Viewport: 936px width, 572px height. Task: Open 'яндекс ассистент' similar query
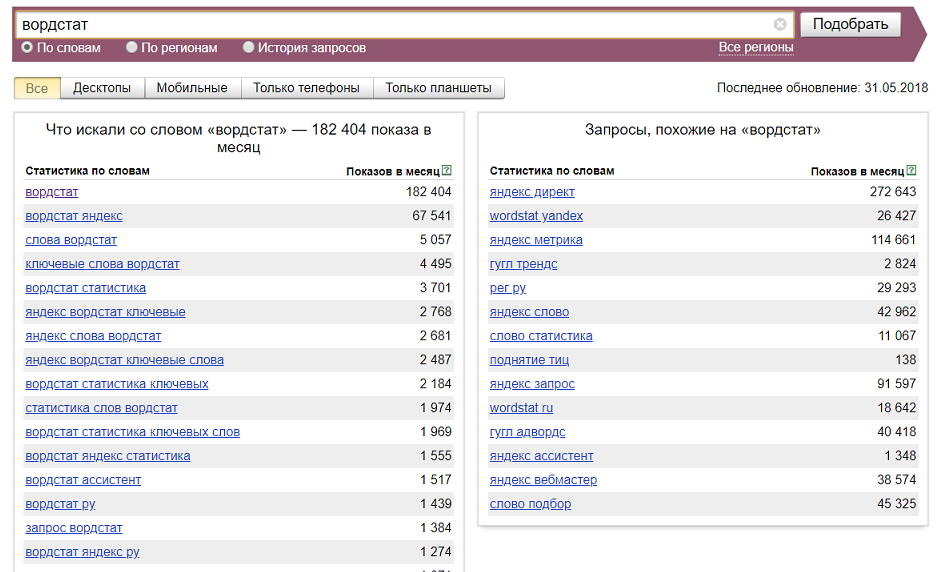click(x=541, y=456)
